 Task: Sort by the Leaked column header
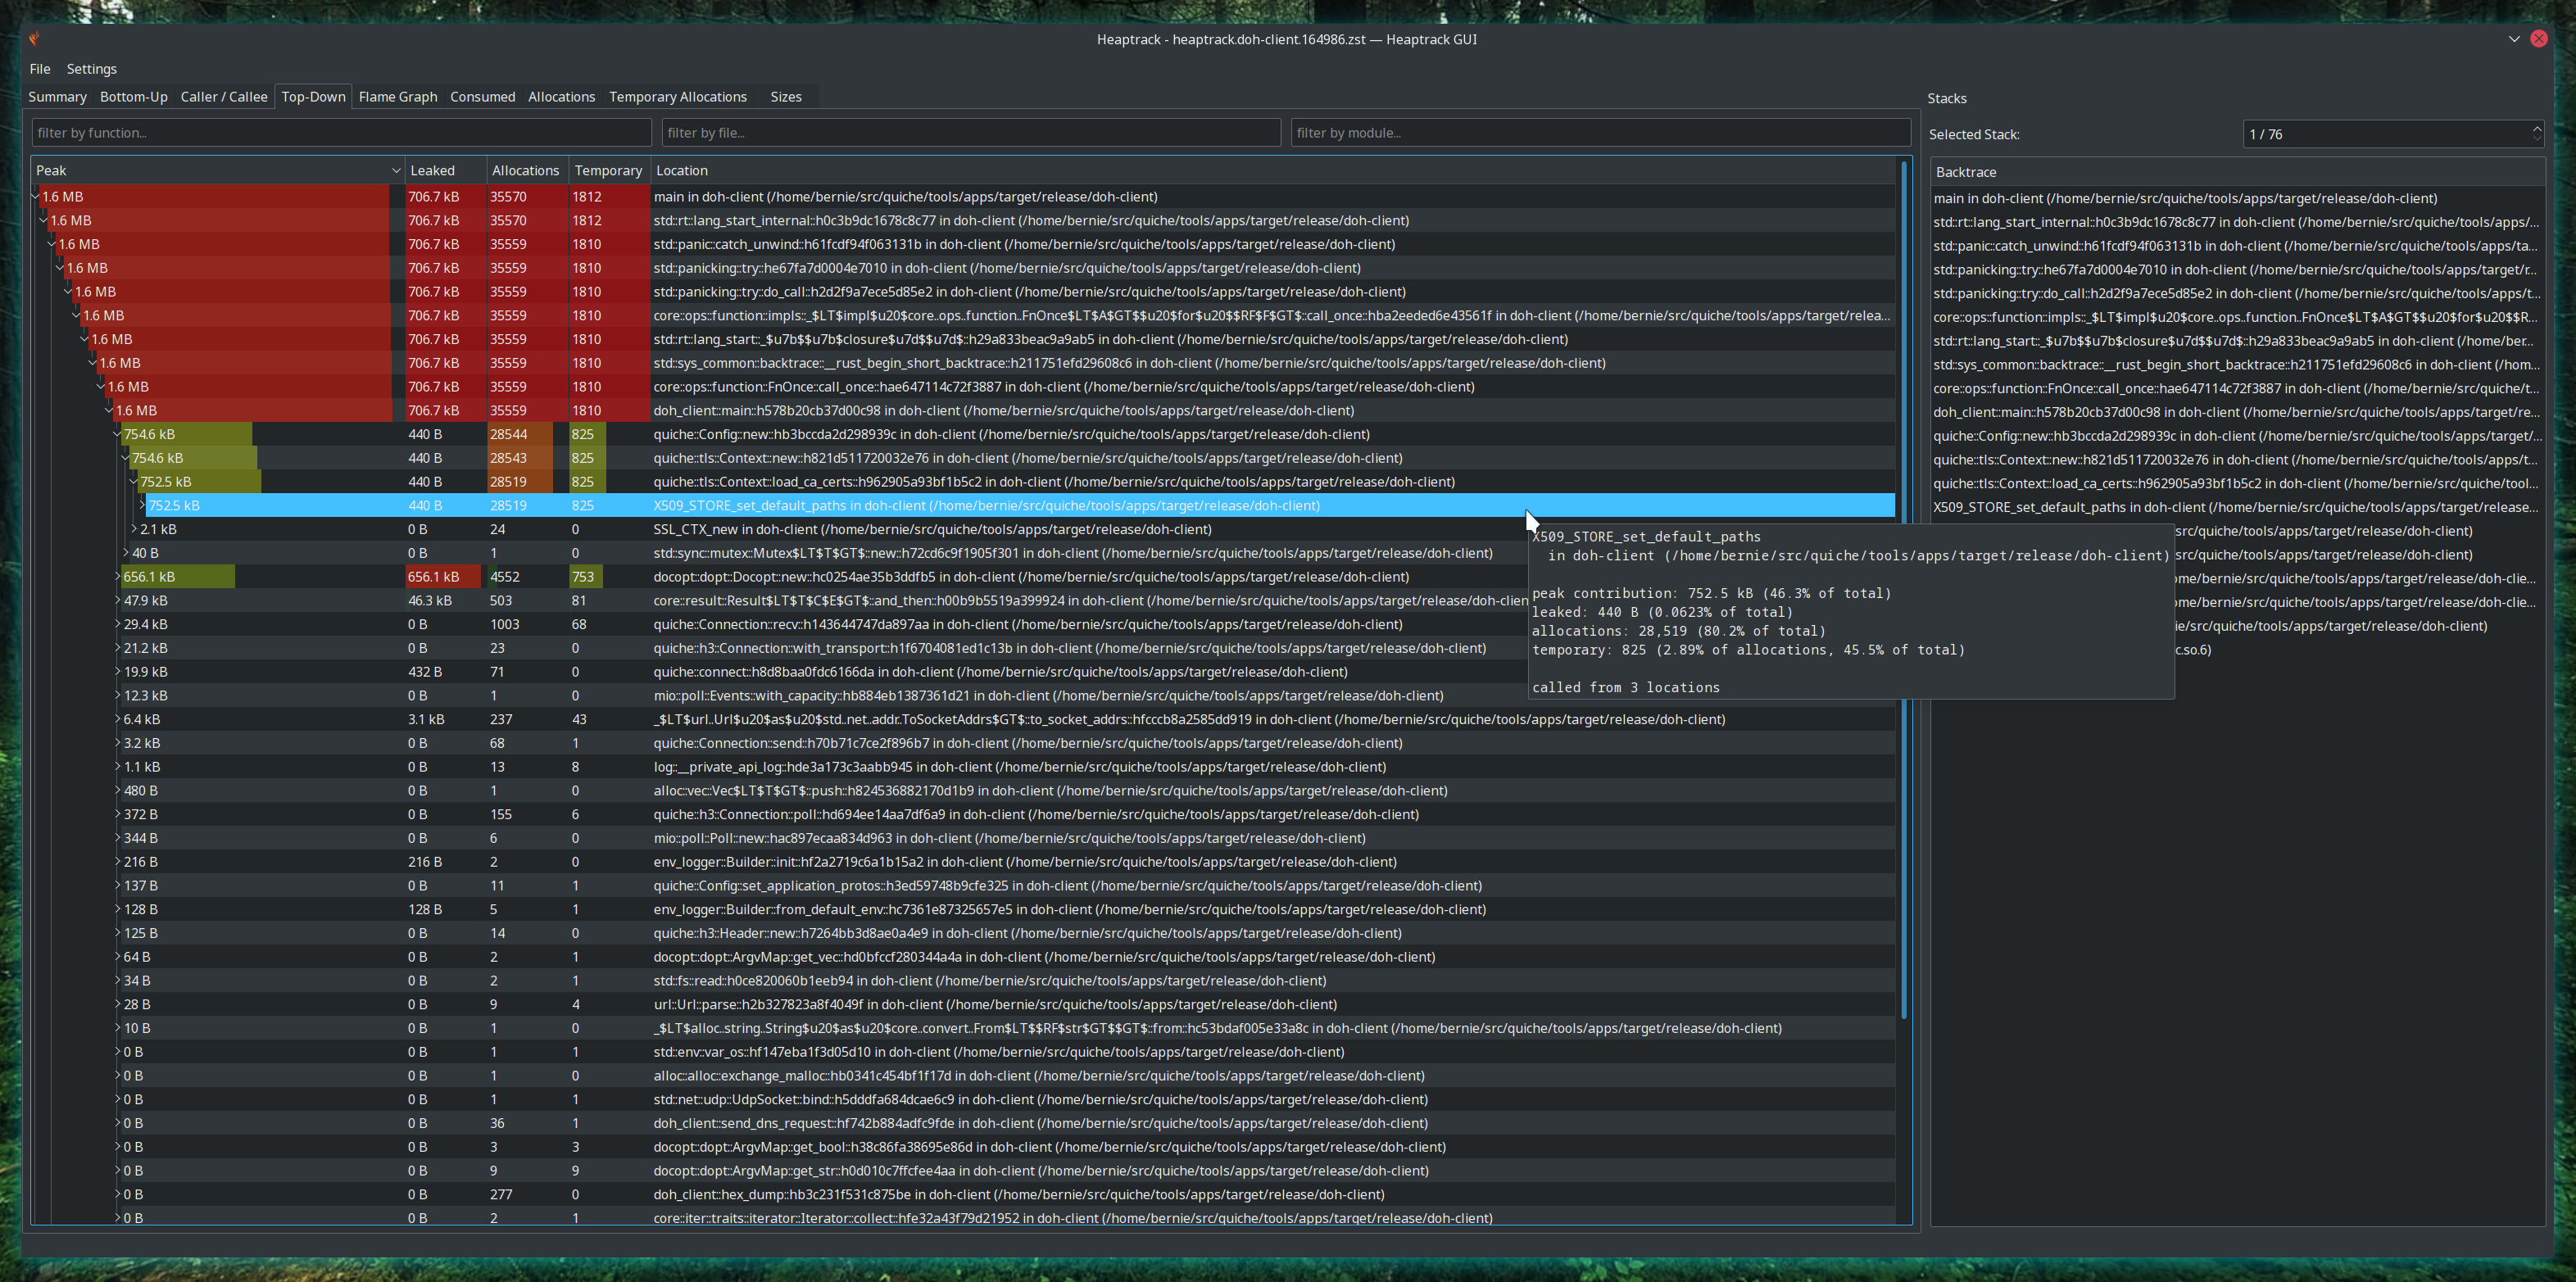pyautogui.click(x=432, y=171)
